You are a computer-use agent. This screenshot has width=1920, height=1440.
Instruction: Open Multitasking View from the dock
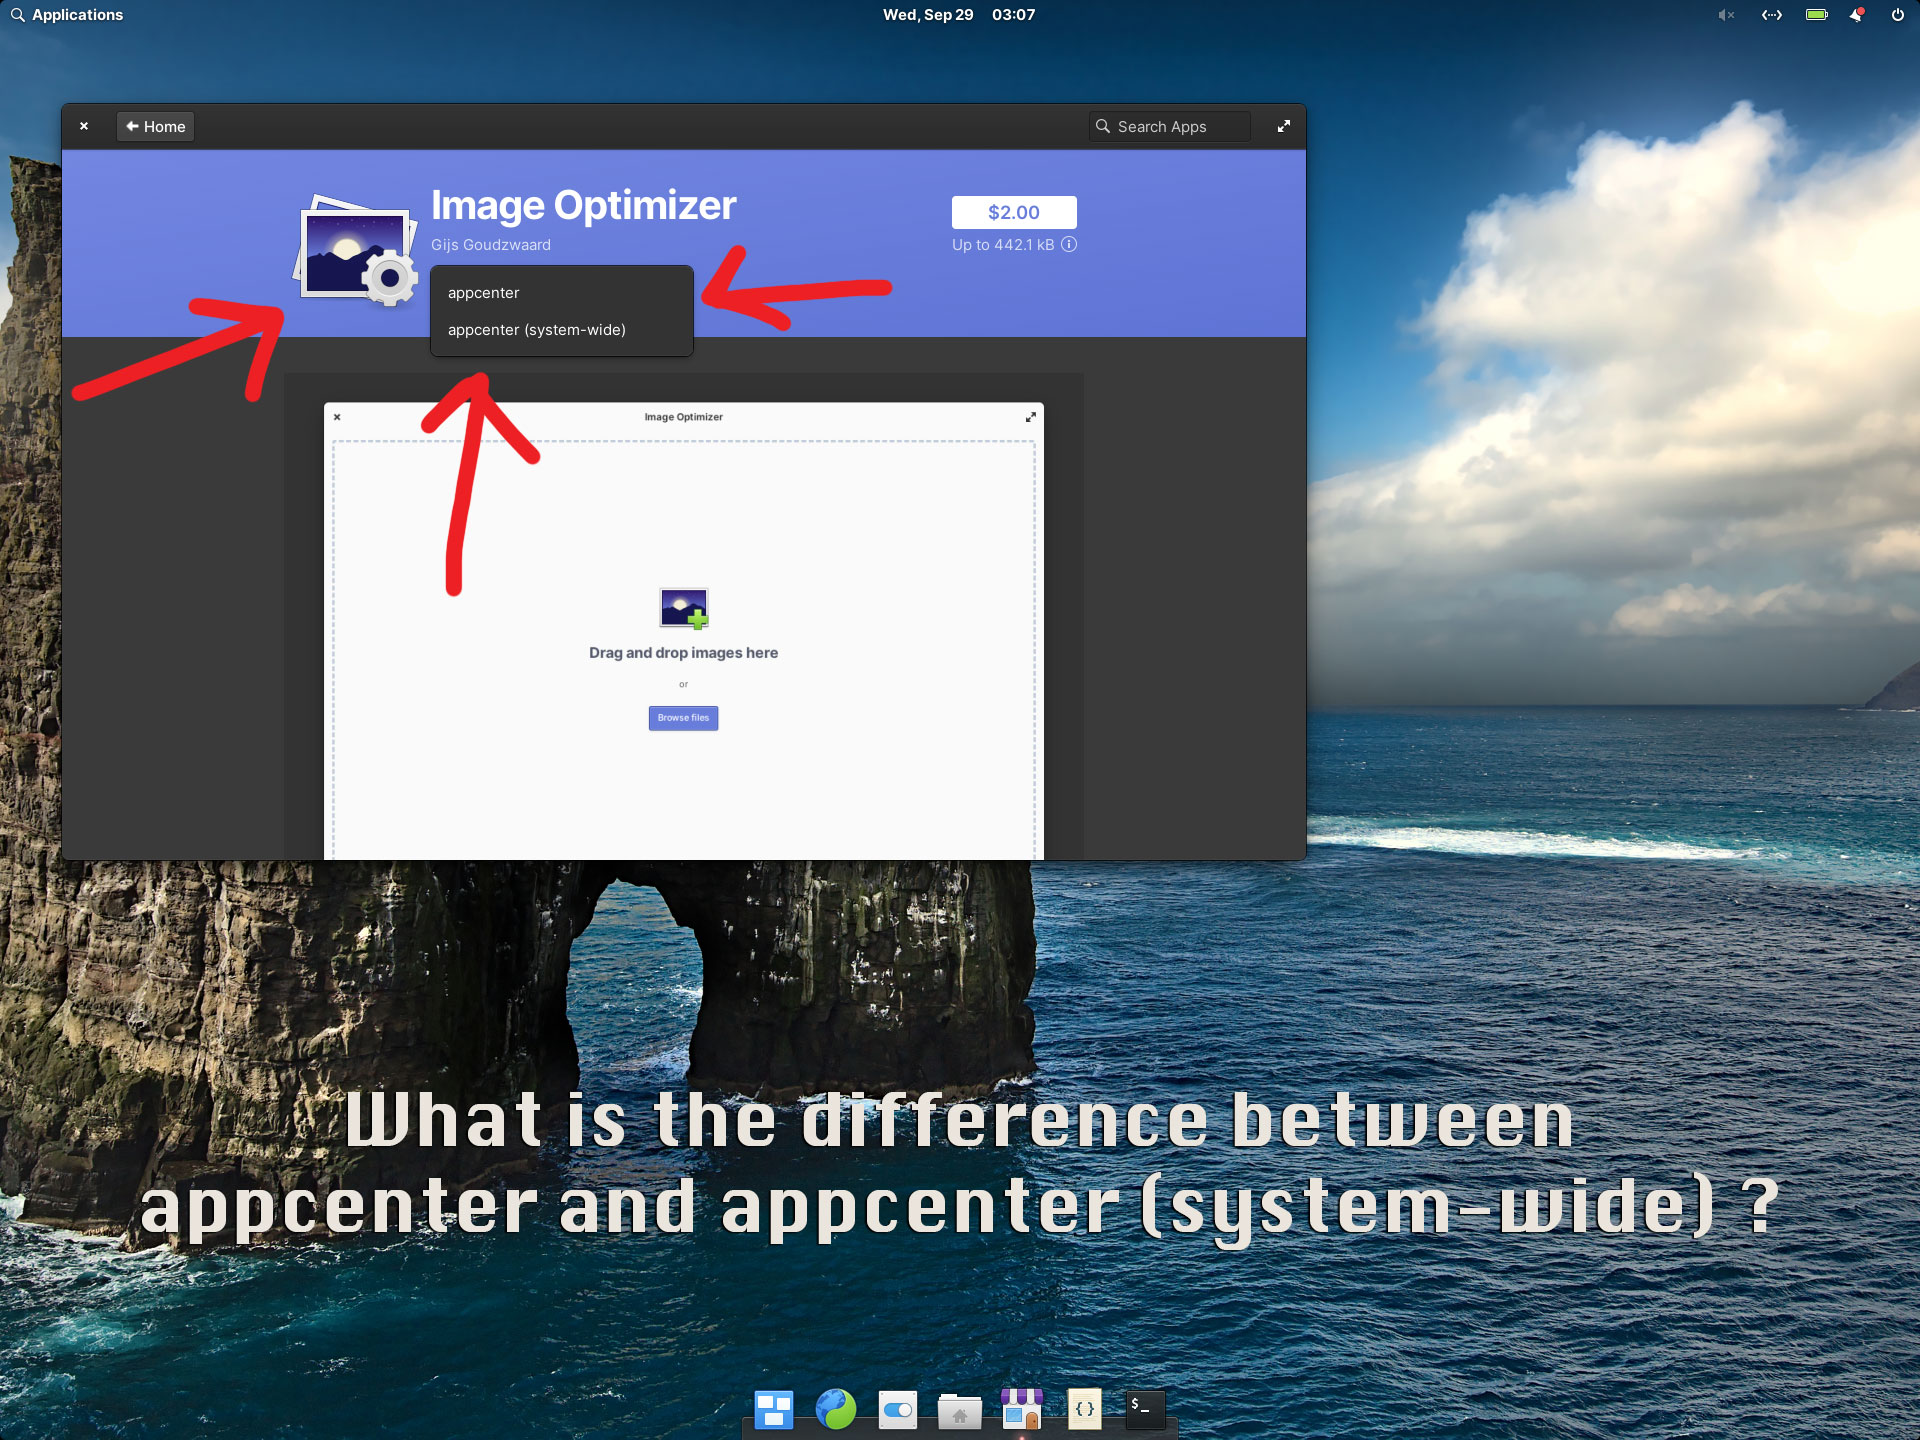tap(773, 1408)
